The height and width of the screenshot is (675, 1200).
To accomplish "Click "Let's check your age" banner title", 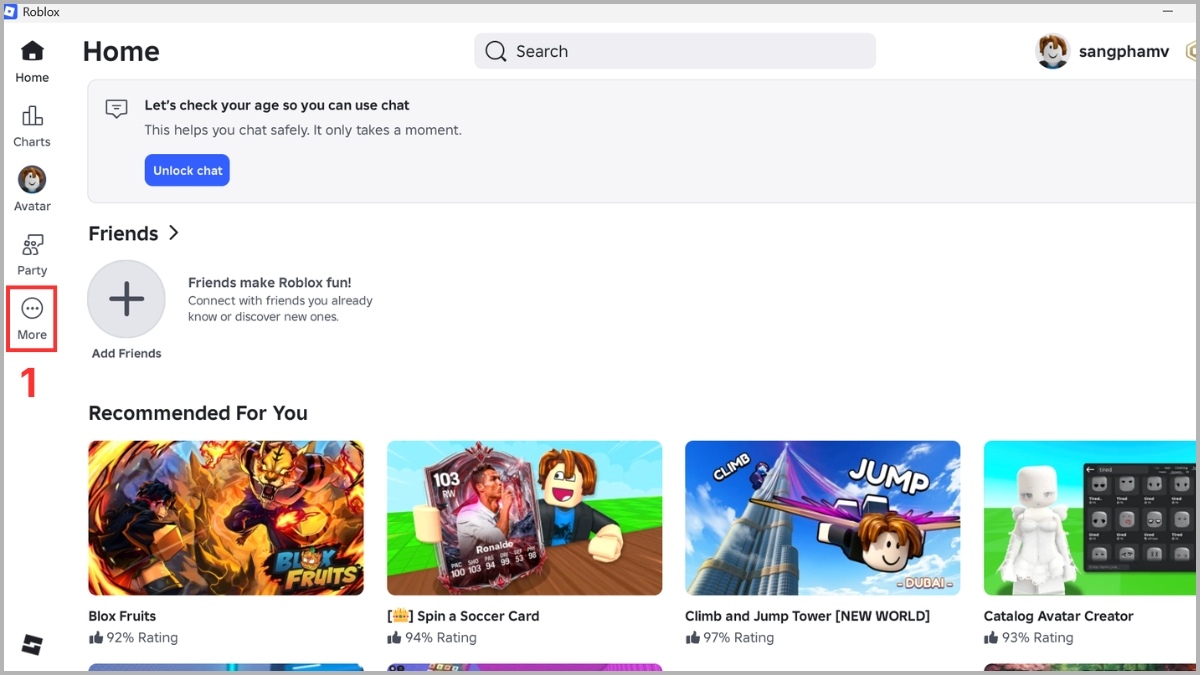I will tap(277, 105).
